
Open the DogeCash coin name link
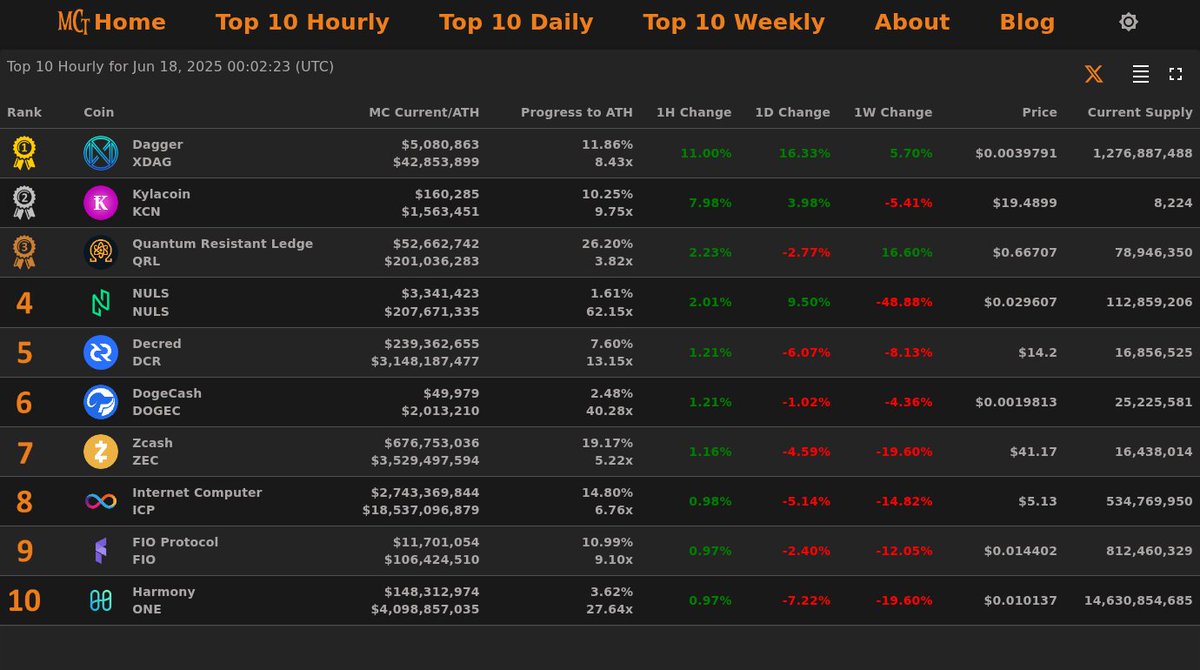coord(167,394)
